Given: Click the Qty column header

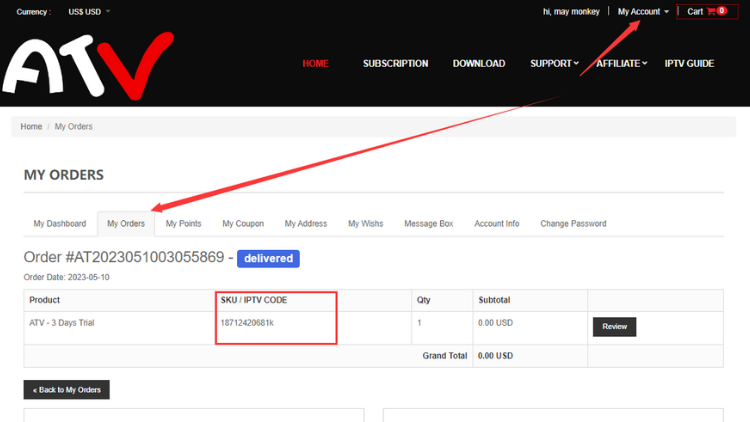Looking at the screenshot, I should point(423,300).
